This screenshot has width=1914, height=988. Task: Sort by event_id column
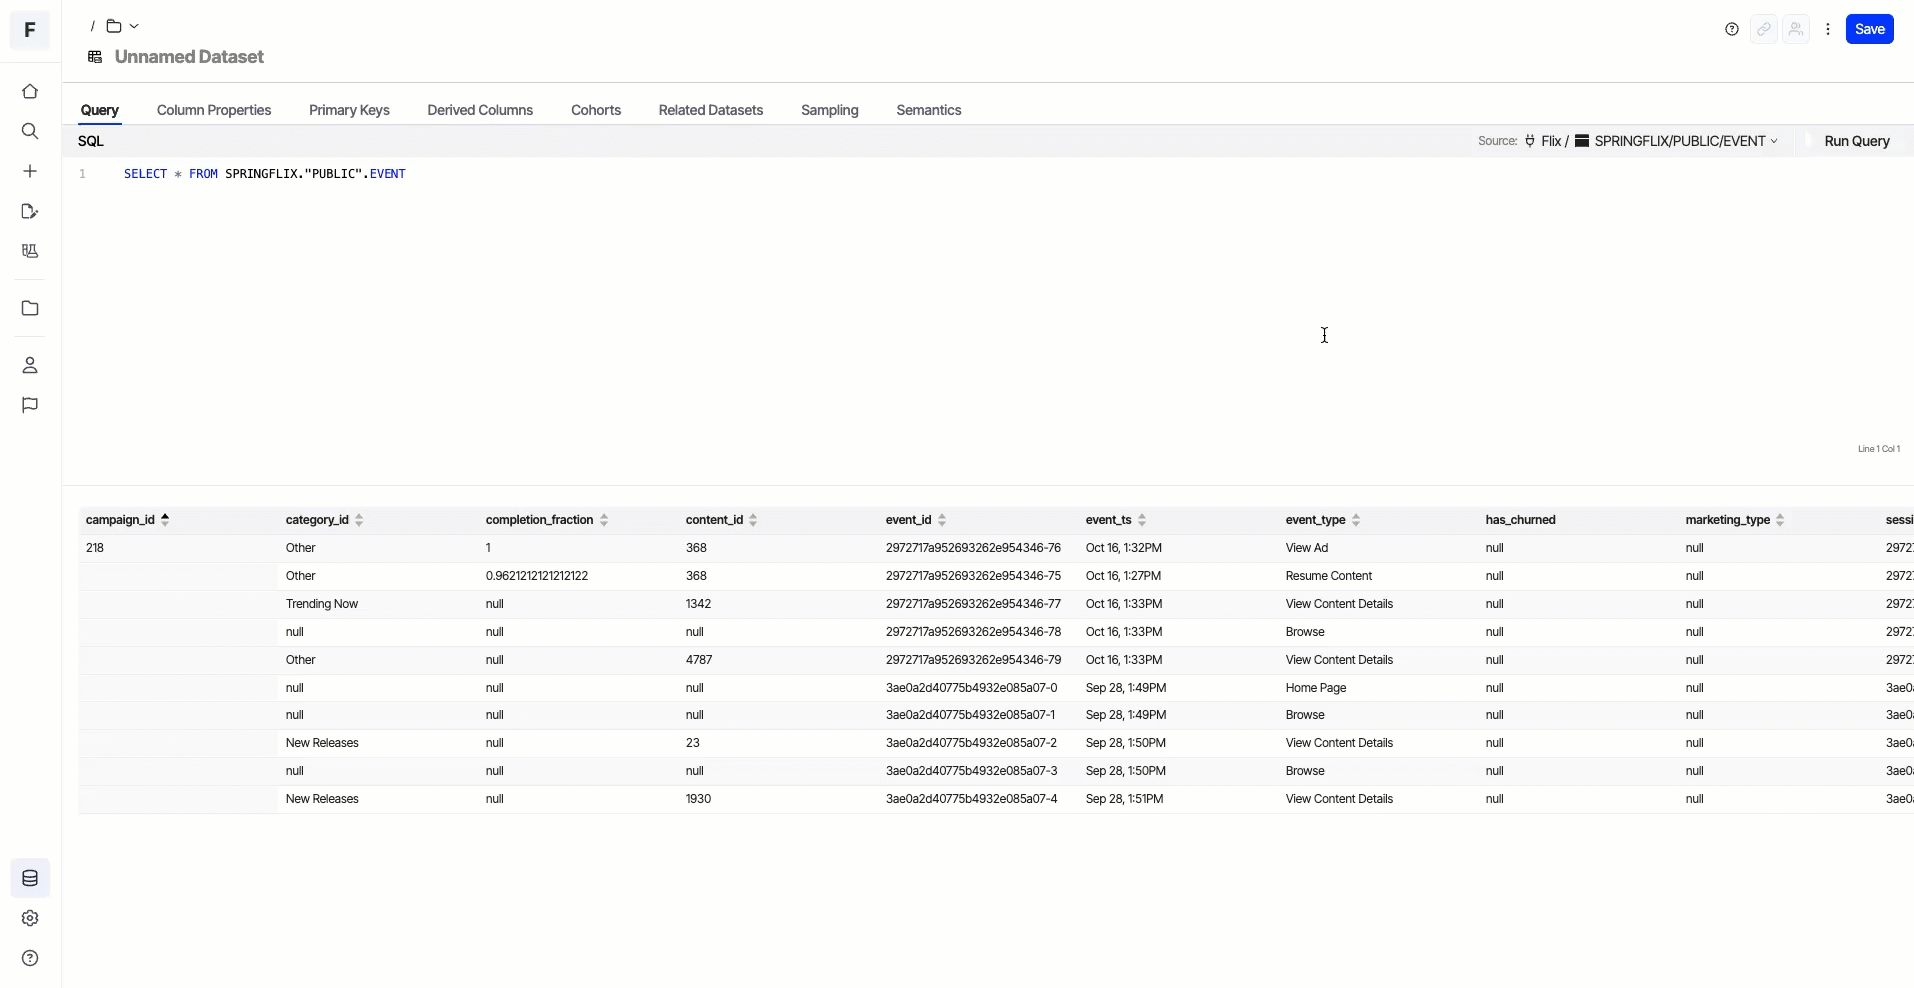tap(942, 520)
